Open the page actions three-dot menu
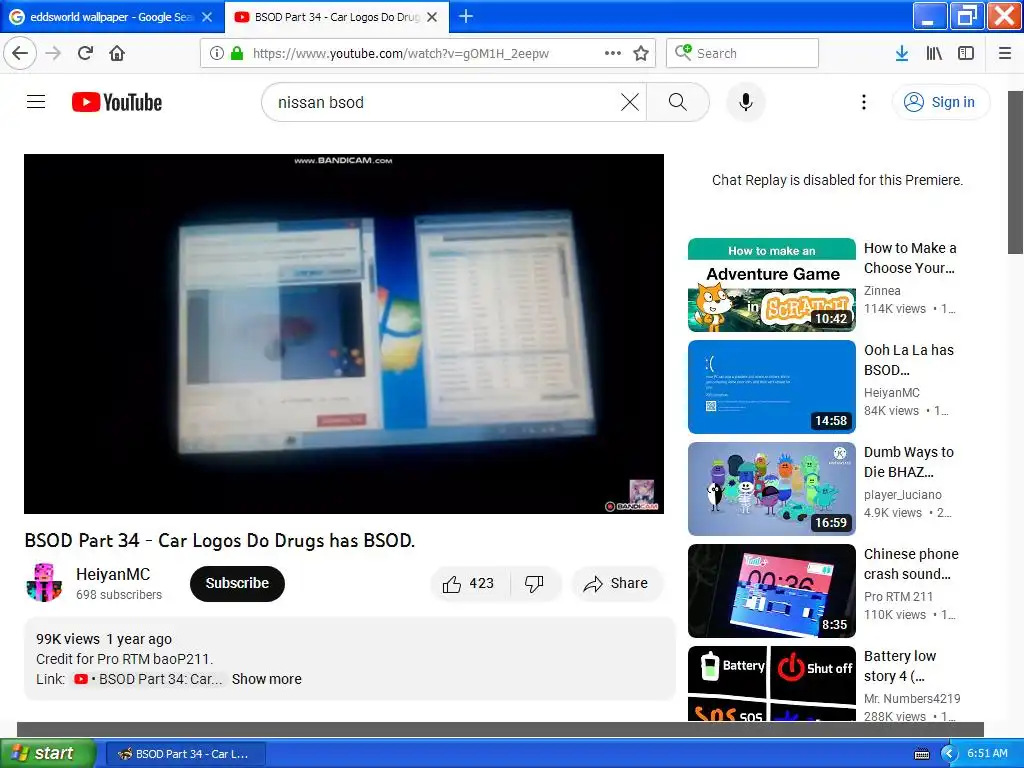 pyautogui.click(x=613, y=53)
